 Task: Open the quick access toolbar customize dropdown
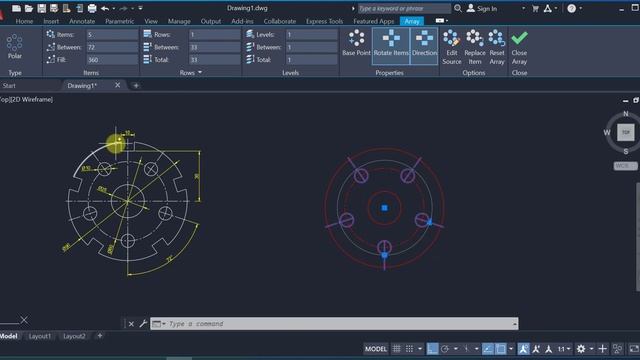[x=140, y=8]
